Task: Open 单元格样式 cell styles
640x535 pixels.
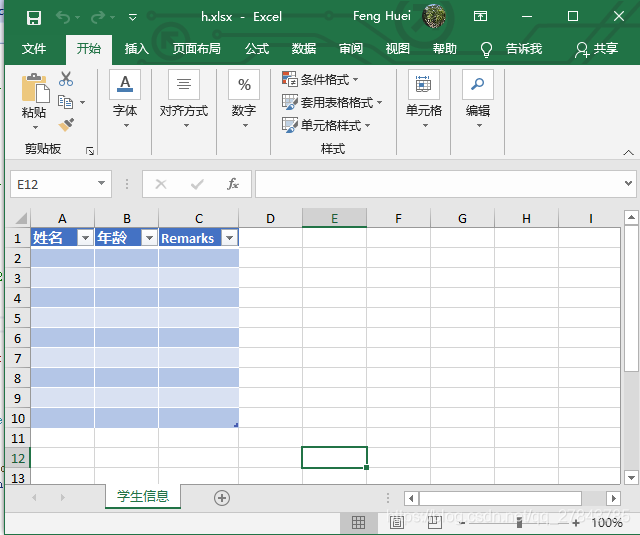Action: pyautogui.click(x=326, y=125)
